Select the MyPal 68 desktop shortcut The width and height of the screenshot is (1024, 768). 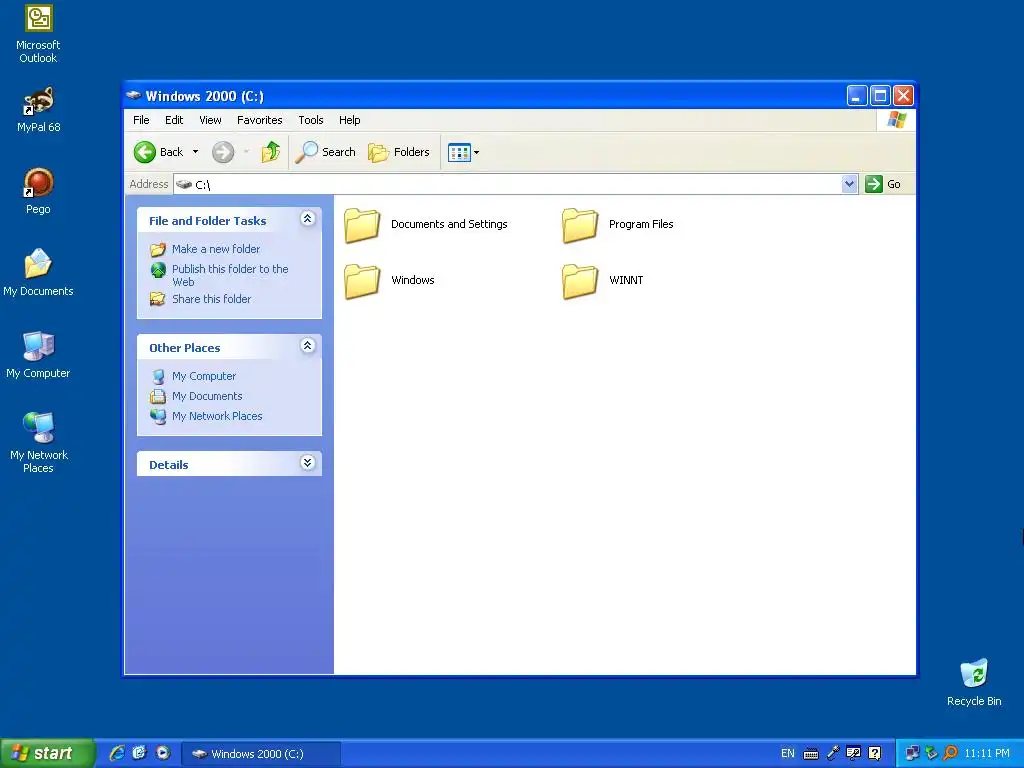[x=38, y=110]
